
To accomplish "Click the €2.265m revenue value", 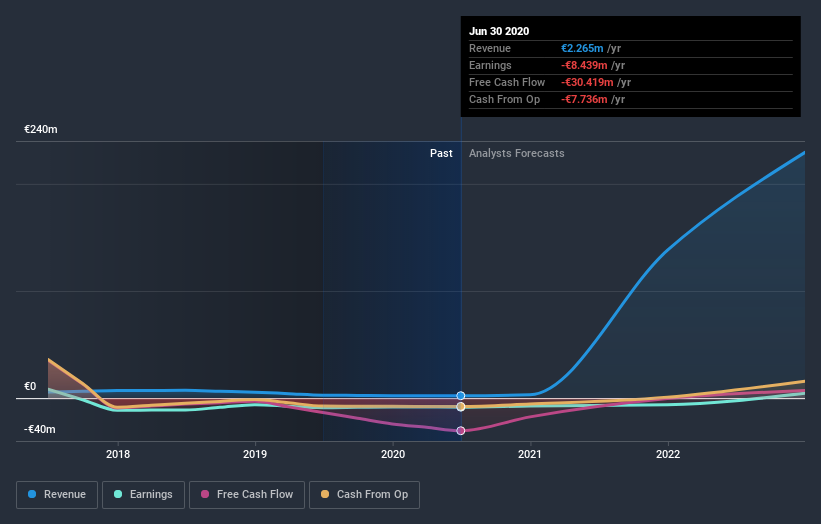I will (582, 48).
